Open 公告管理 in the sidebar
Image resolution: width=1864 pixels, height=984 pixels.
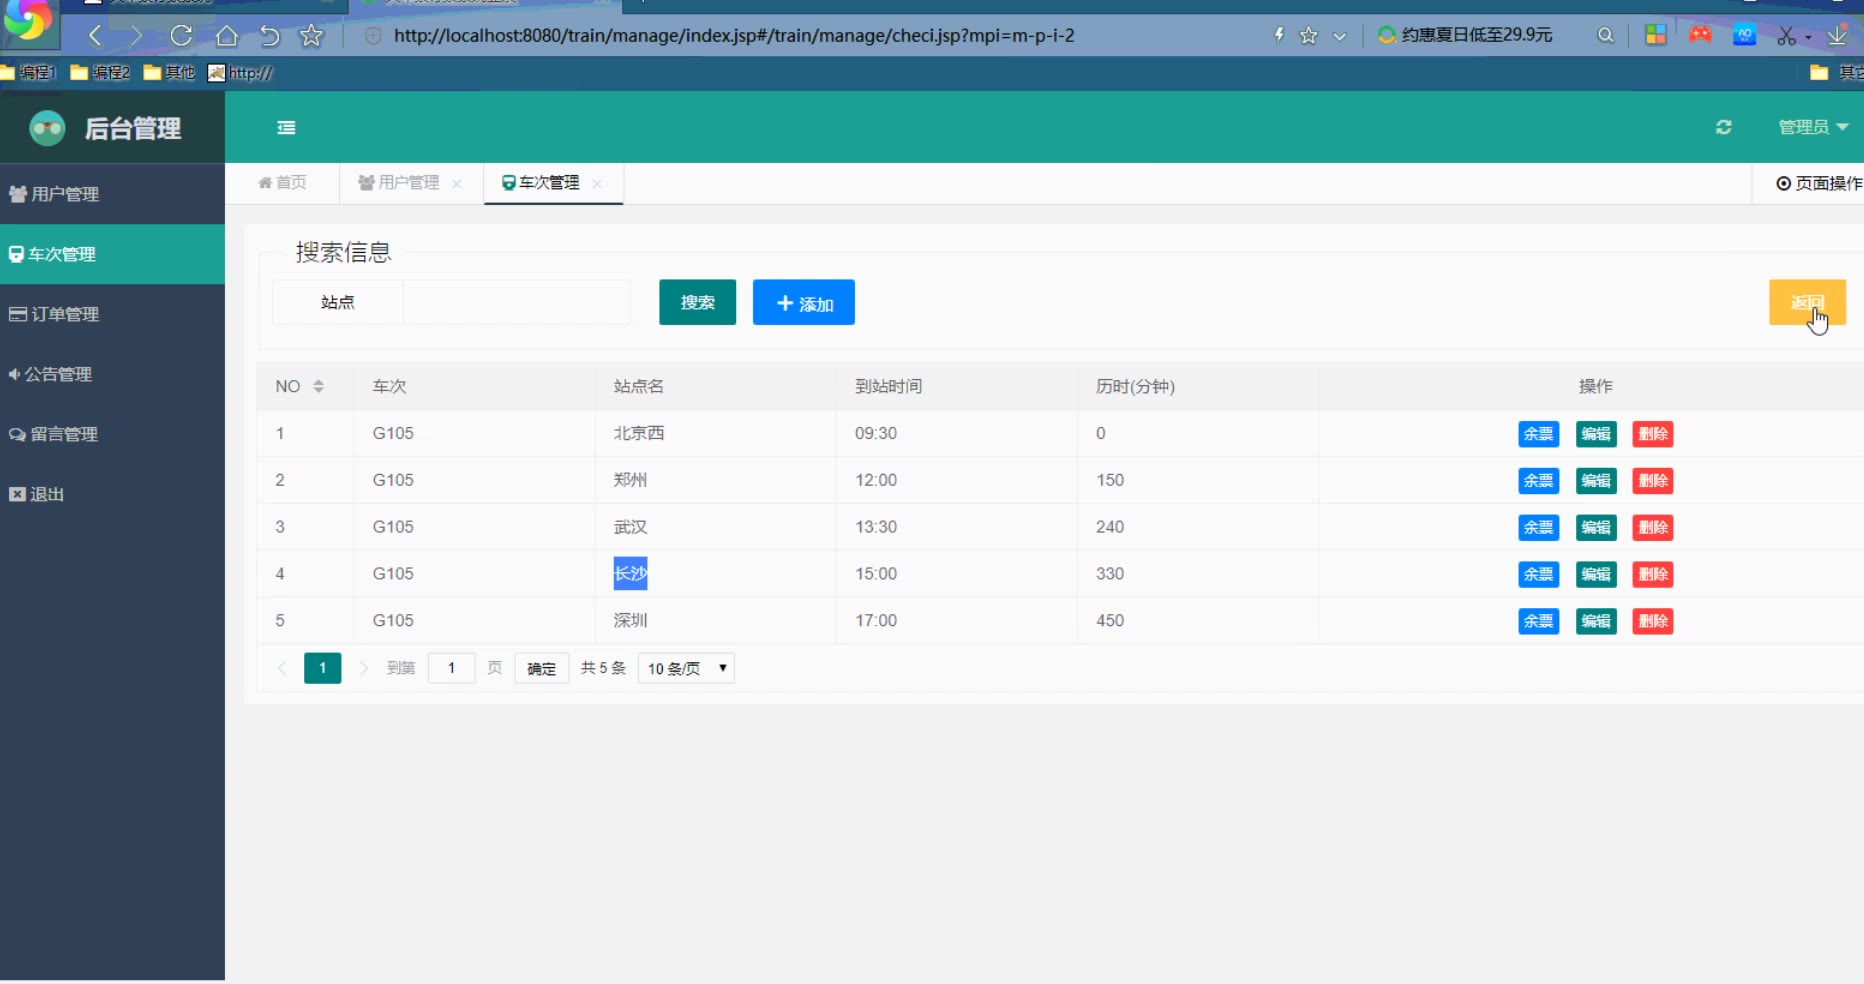pos(112,374)
